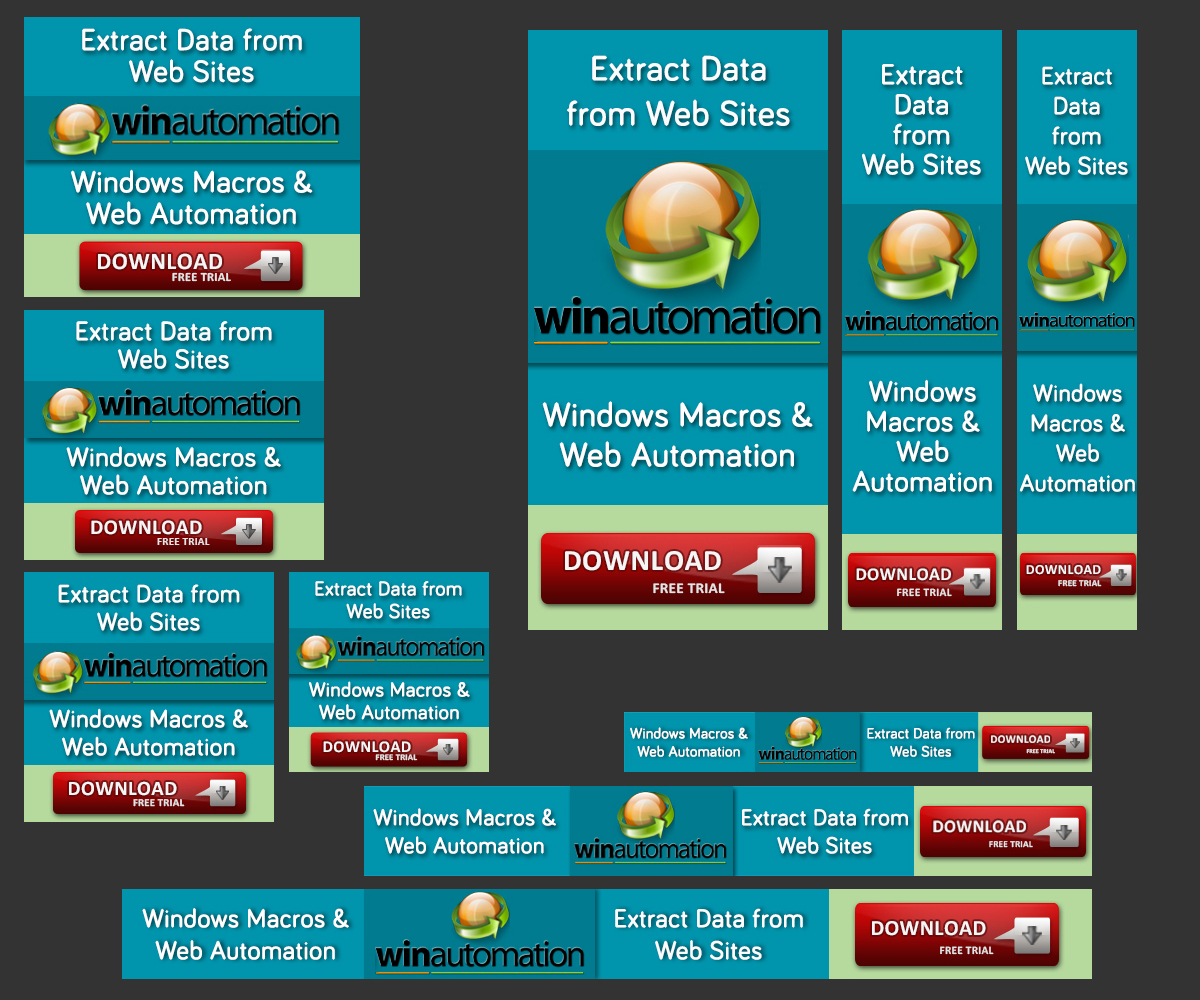Click the Download button in the wider skyscraper banner
1200x1000 pixels.
[922, 581]
